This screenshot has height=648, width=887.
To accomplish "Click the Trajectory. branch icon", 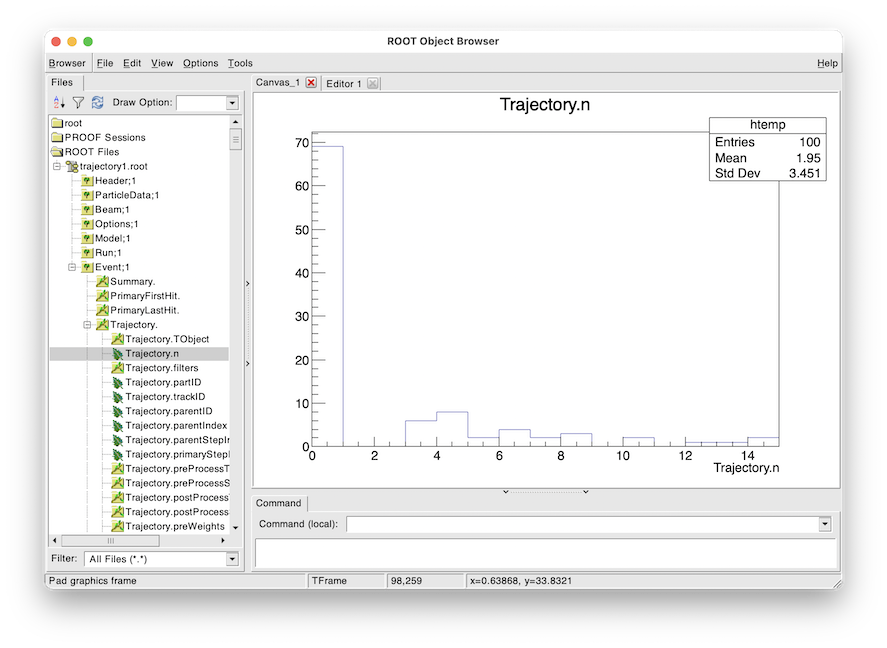I will tap(102, 325).
